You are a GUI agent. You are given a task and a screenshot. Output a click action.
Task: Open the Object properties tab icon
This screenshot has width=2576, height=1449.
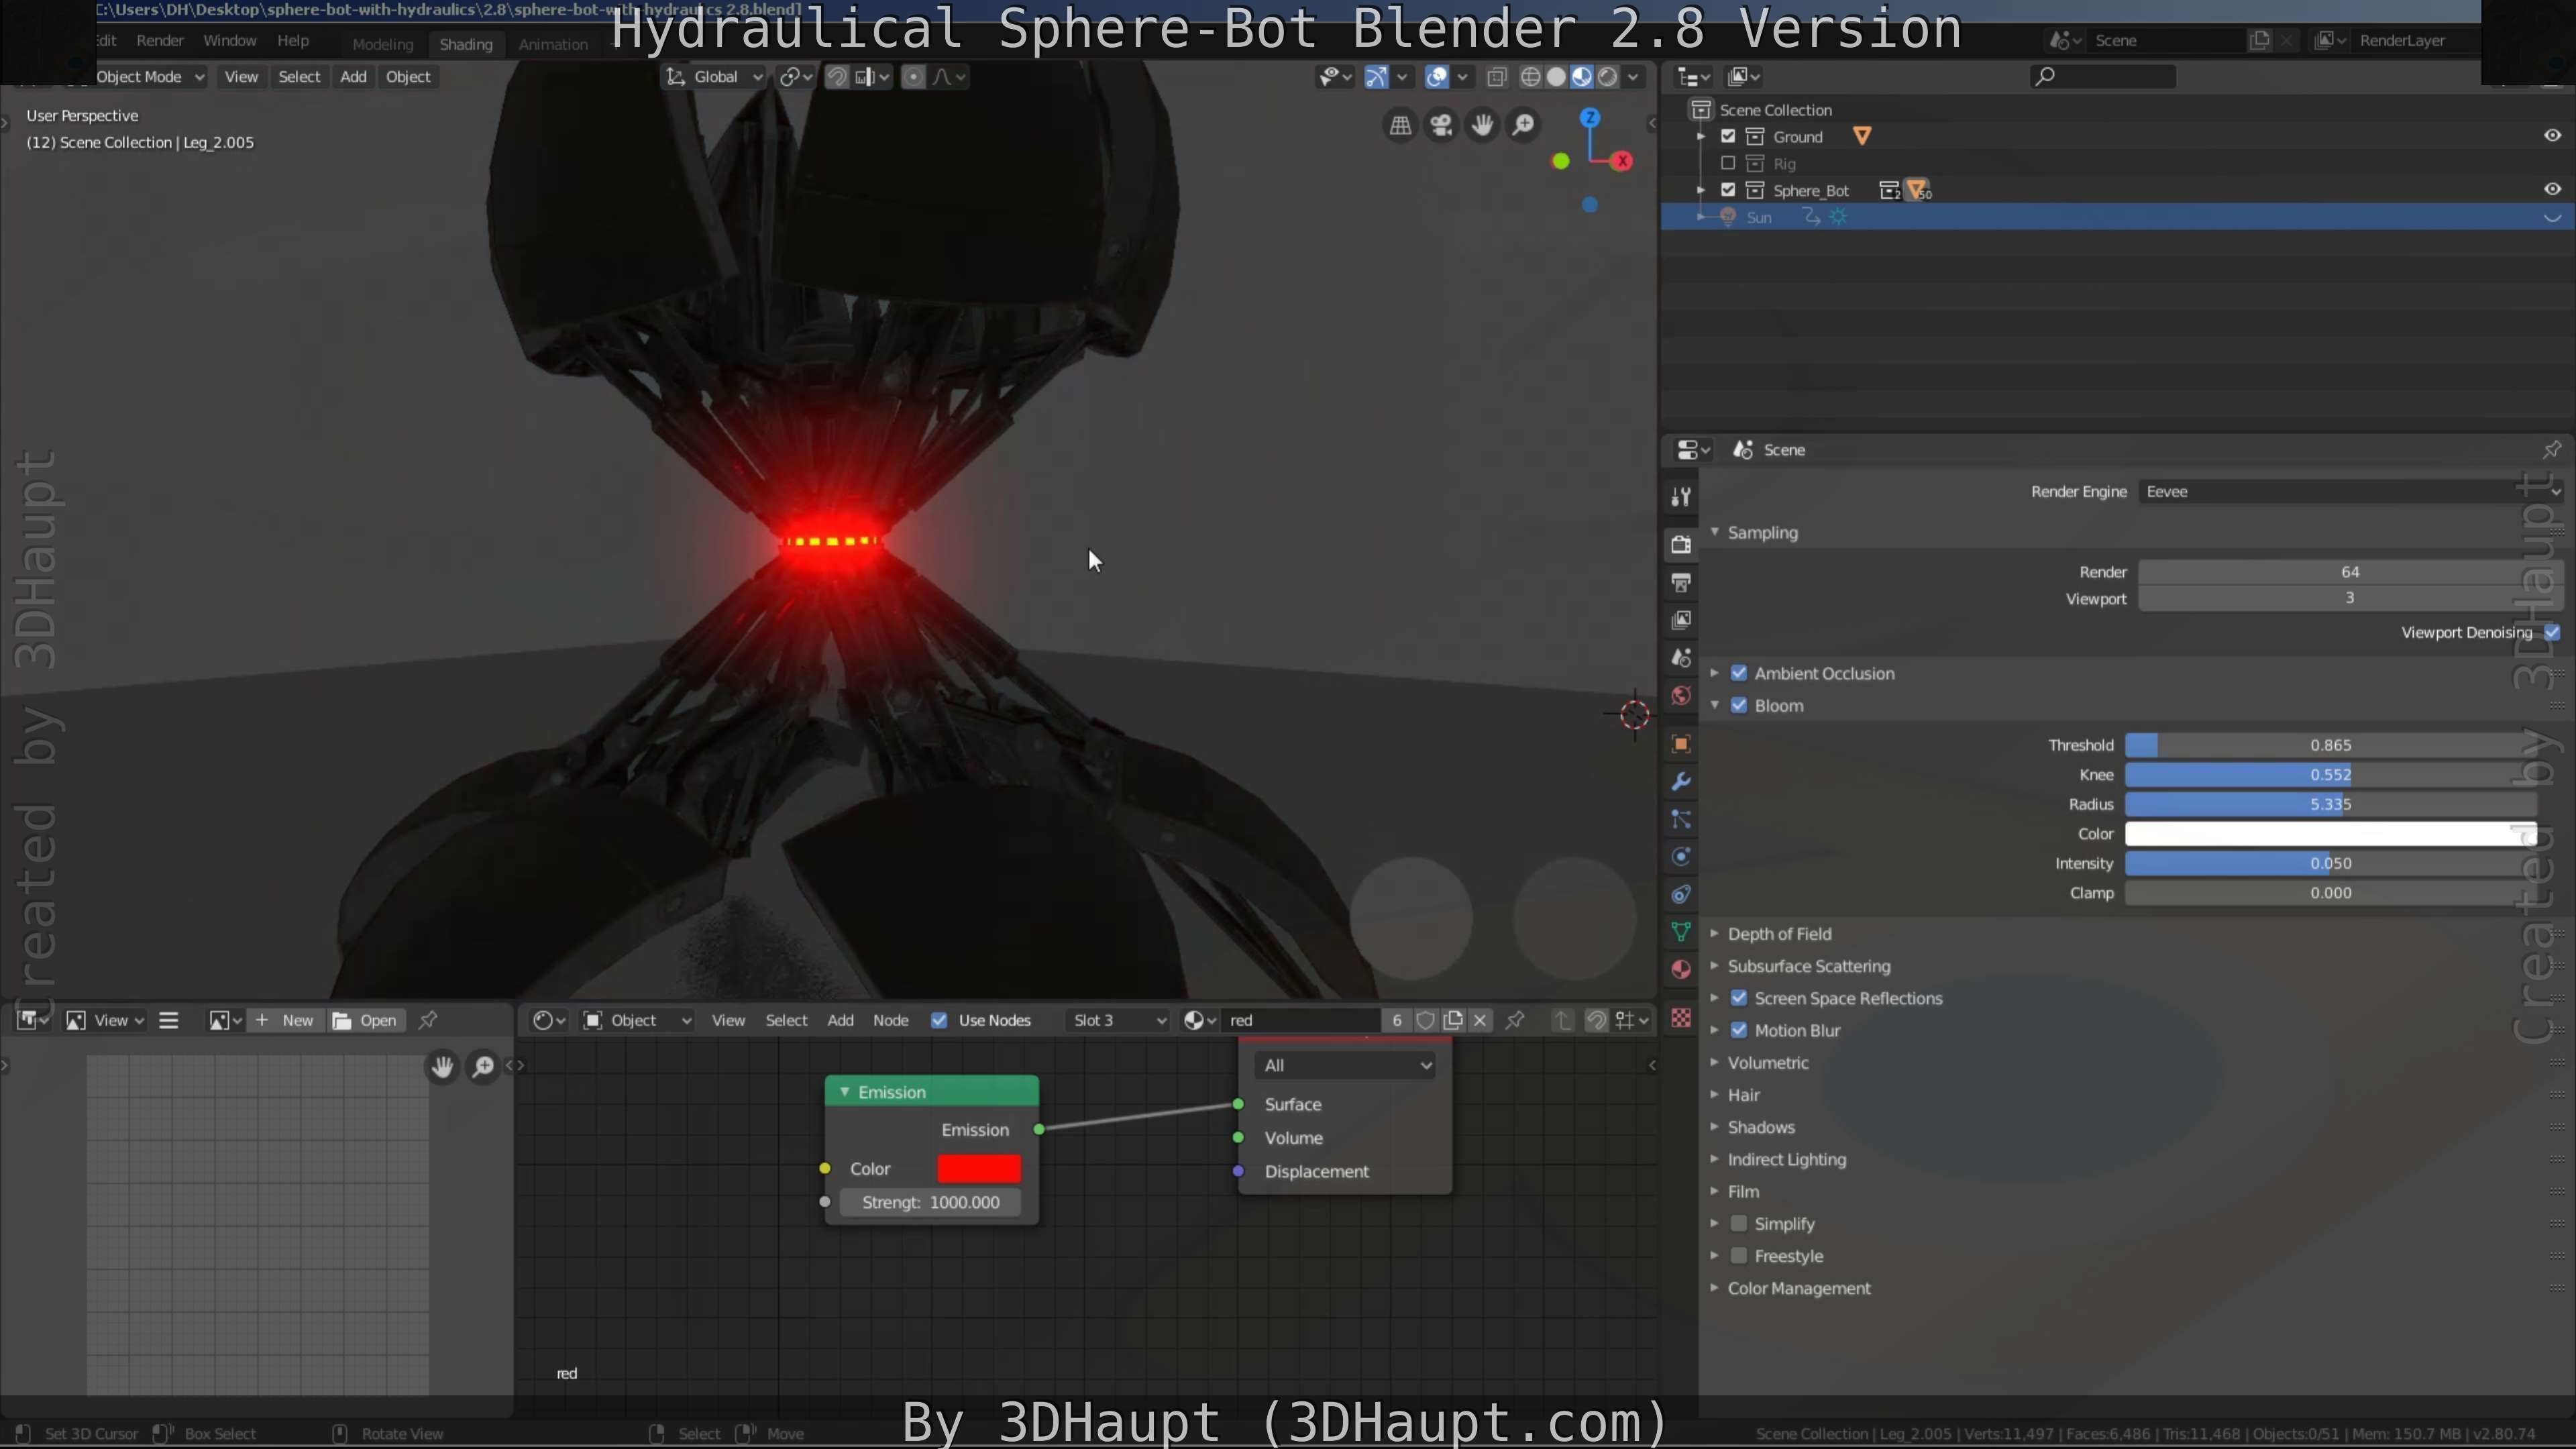(x=1681, y=744)
